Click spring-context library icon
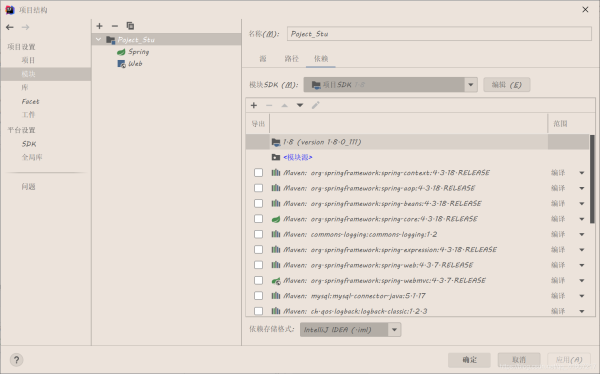This screenshot has width=600, height=374. pyautogui.click(x=276, y=173)
